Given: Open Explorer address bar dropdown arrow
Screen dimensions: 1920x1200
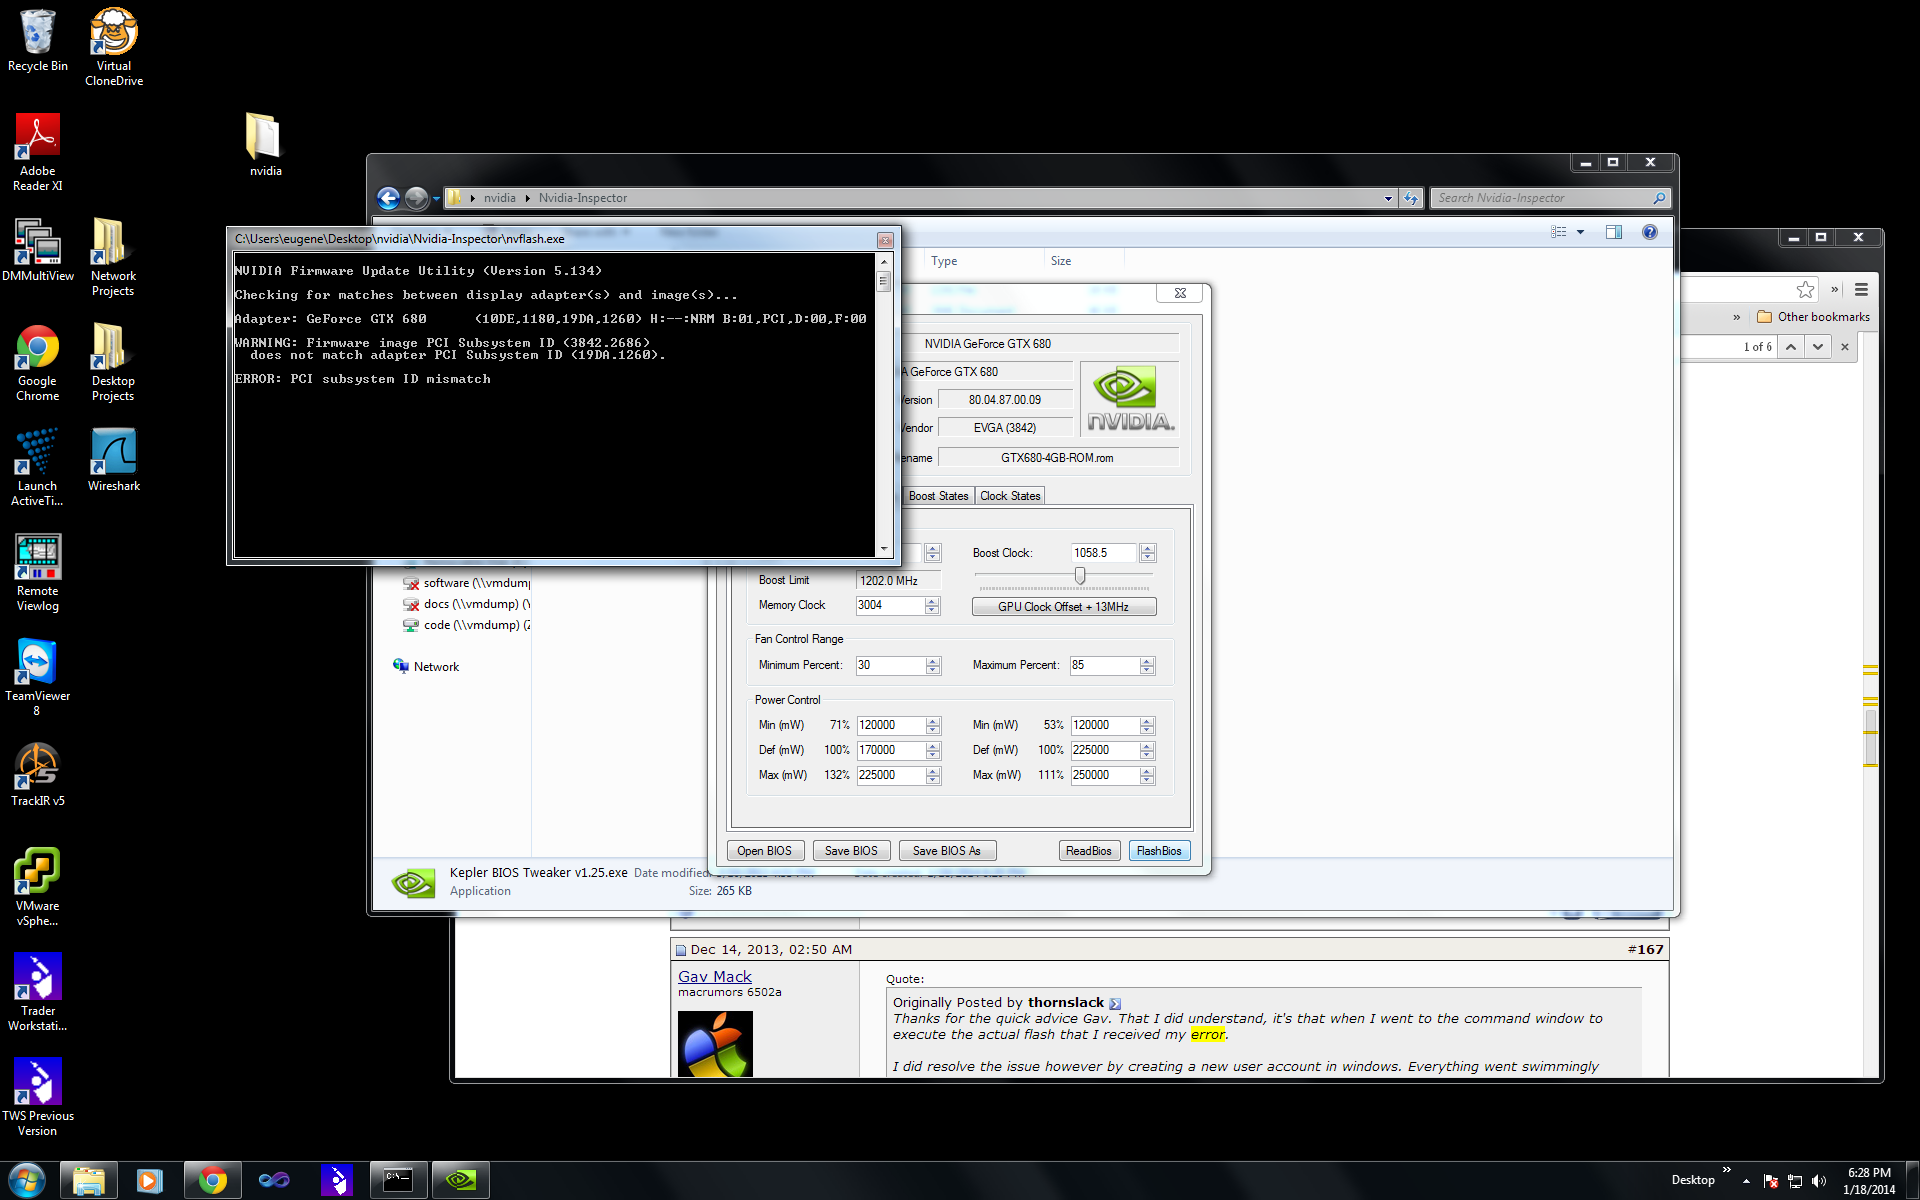Looking at the screenshot, I should pyautogui.click(x=1388, y=198).
